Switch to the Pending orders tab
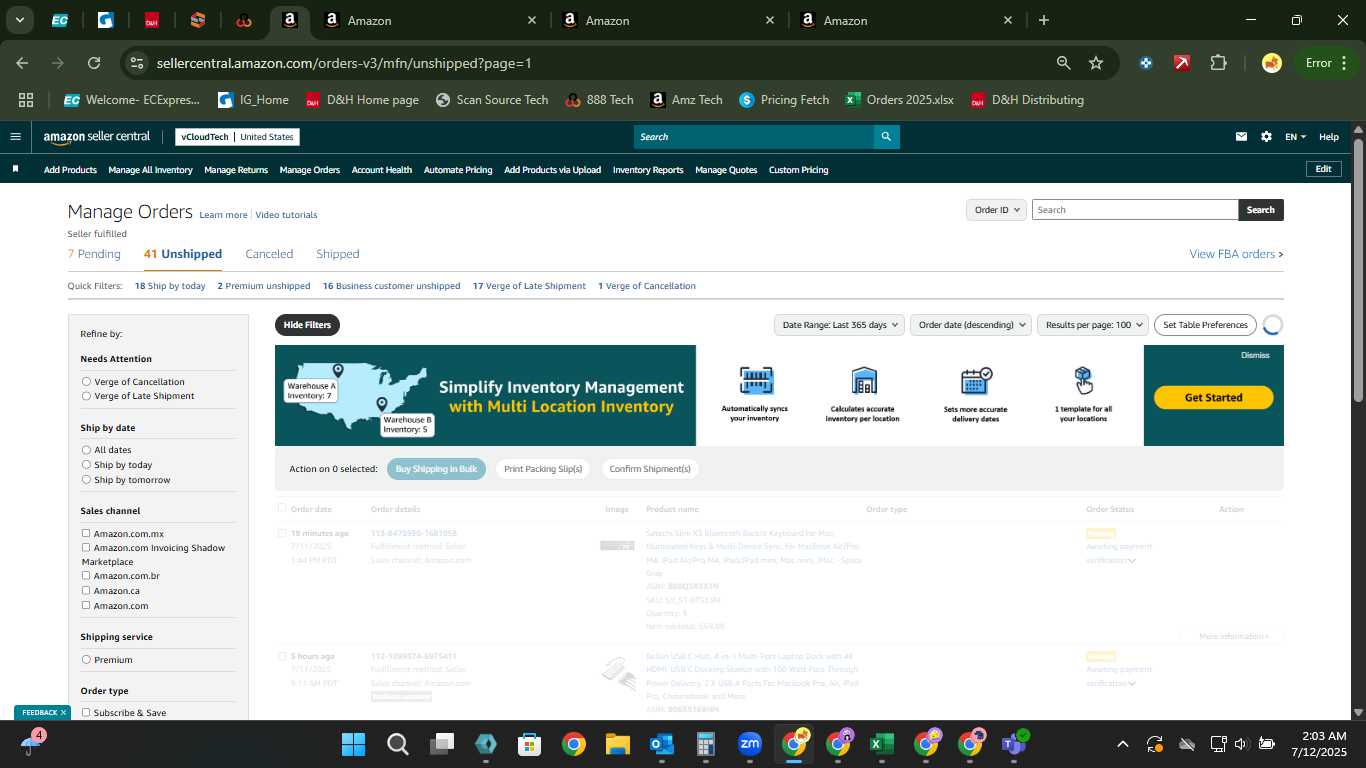The width and height of the screenshot is (1366, 768). click(94, 254)
